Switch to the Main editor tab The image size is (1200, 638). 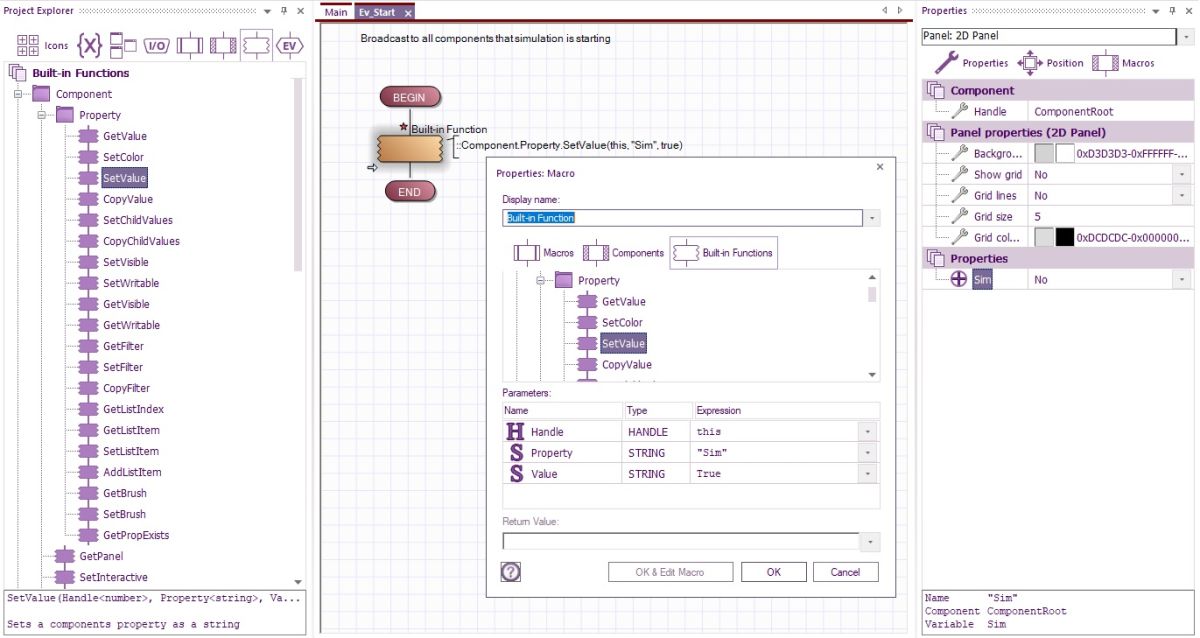[x=335, y=13]
